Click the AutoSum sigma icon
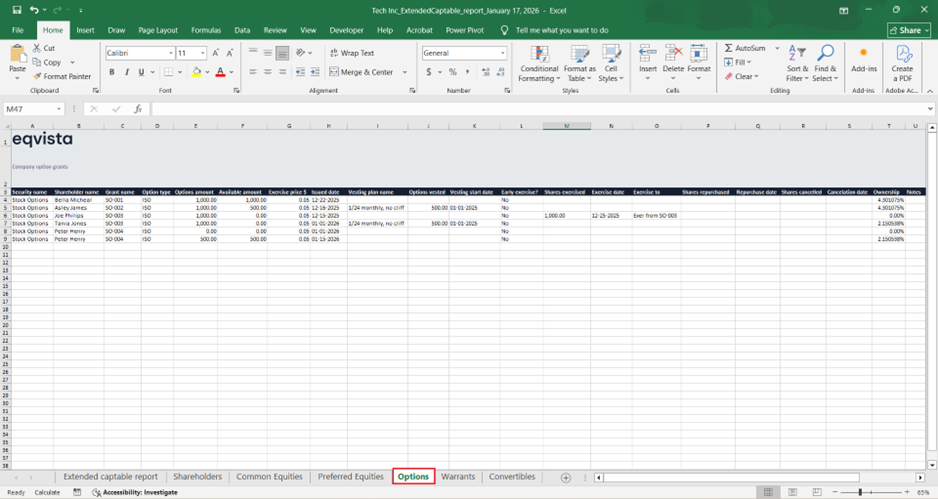Viewport: 938px width, 499px height. [729, 48]
